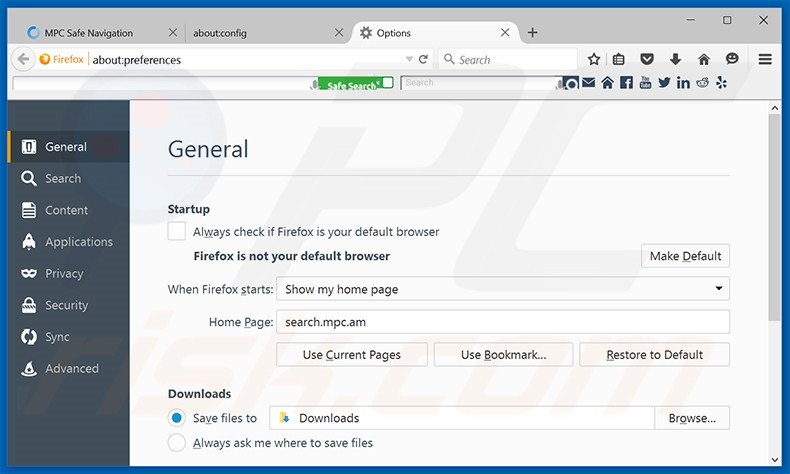Check 'Always check if Firefox is your default browser'
Screen dimensions: 790x474
pos(176,232)
